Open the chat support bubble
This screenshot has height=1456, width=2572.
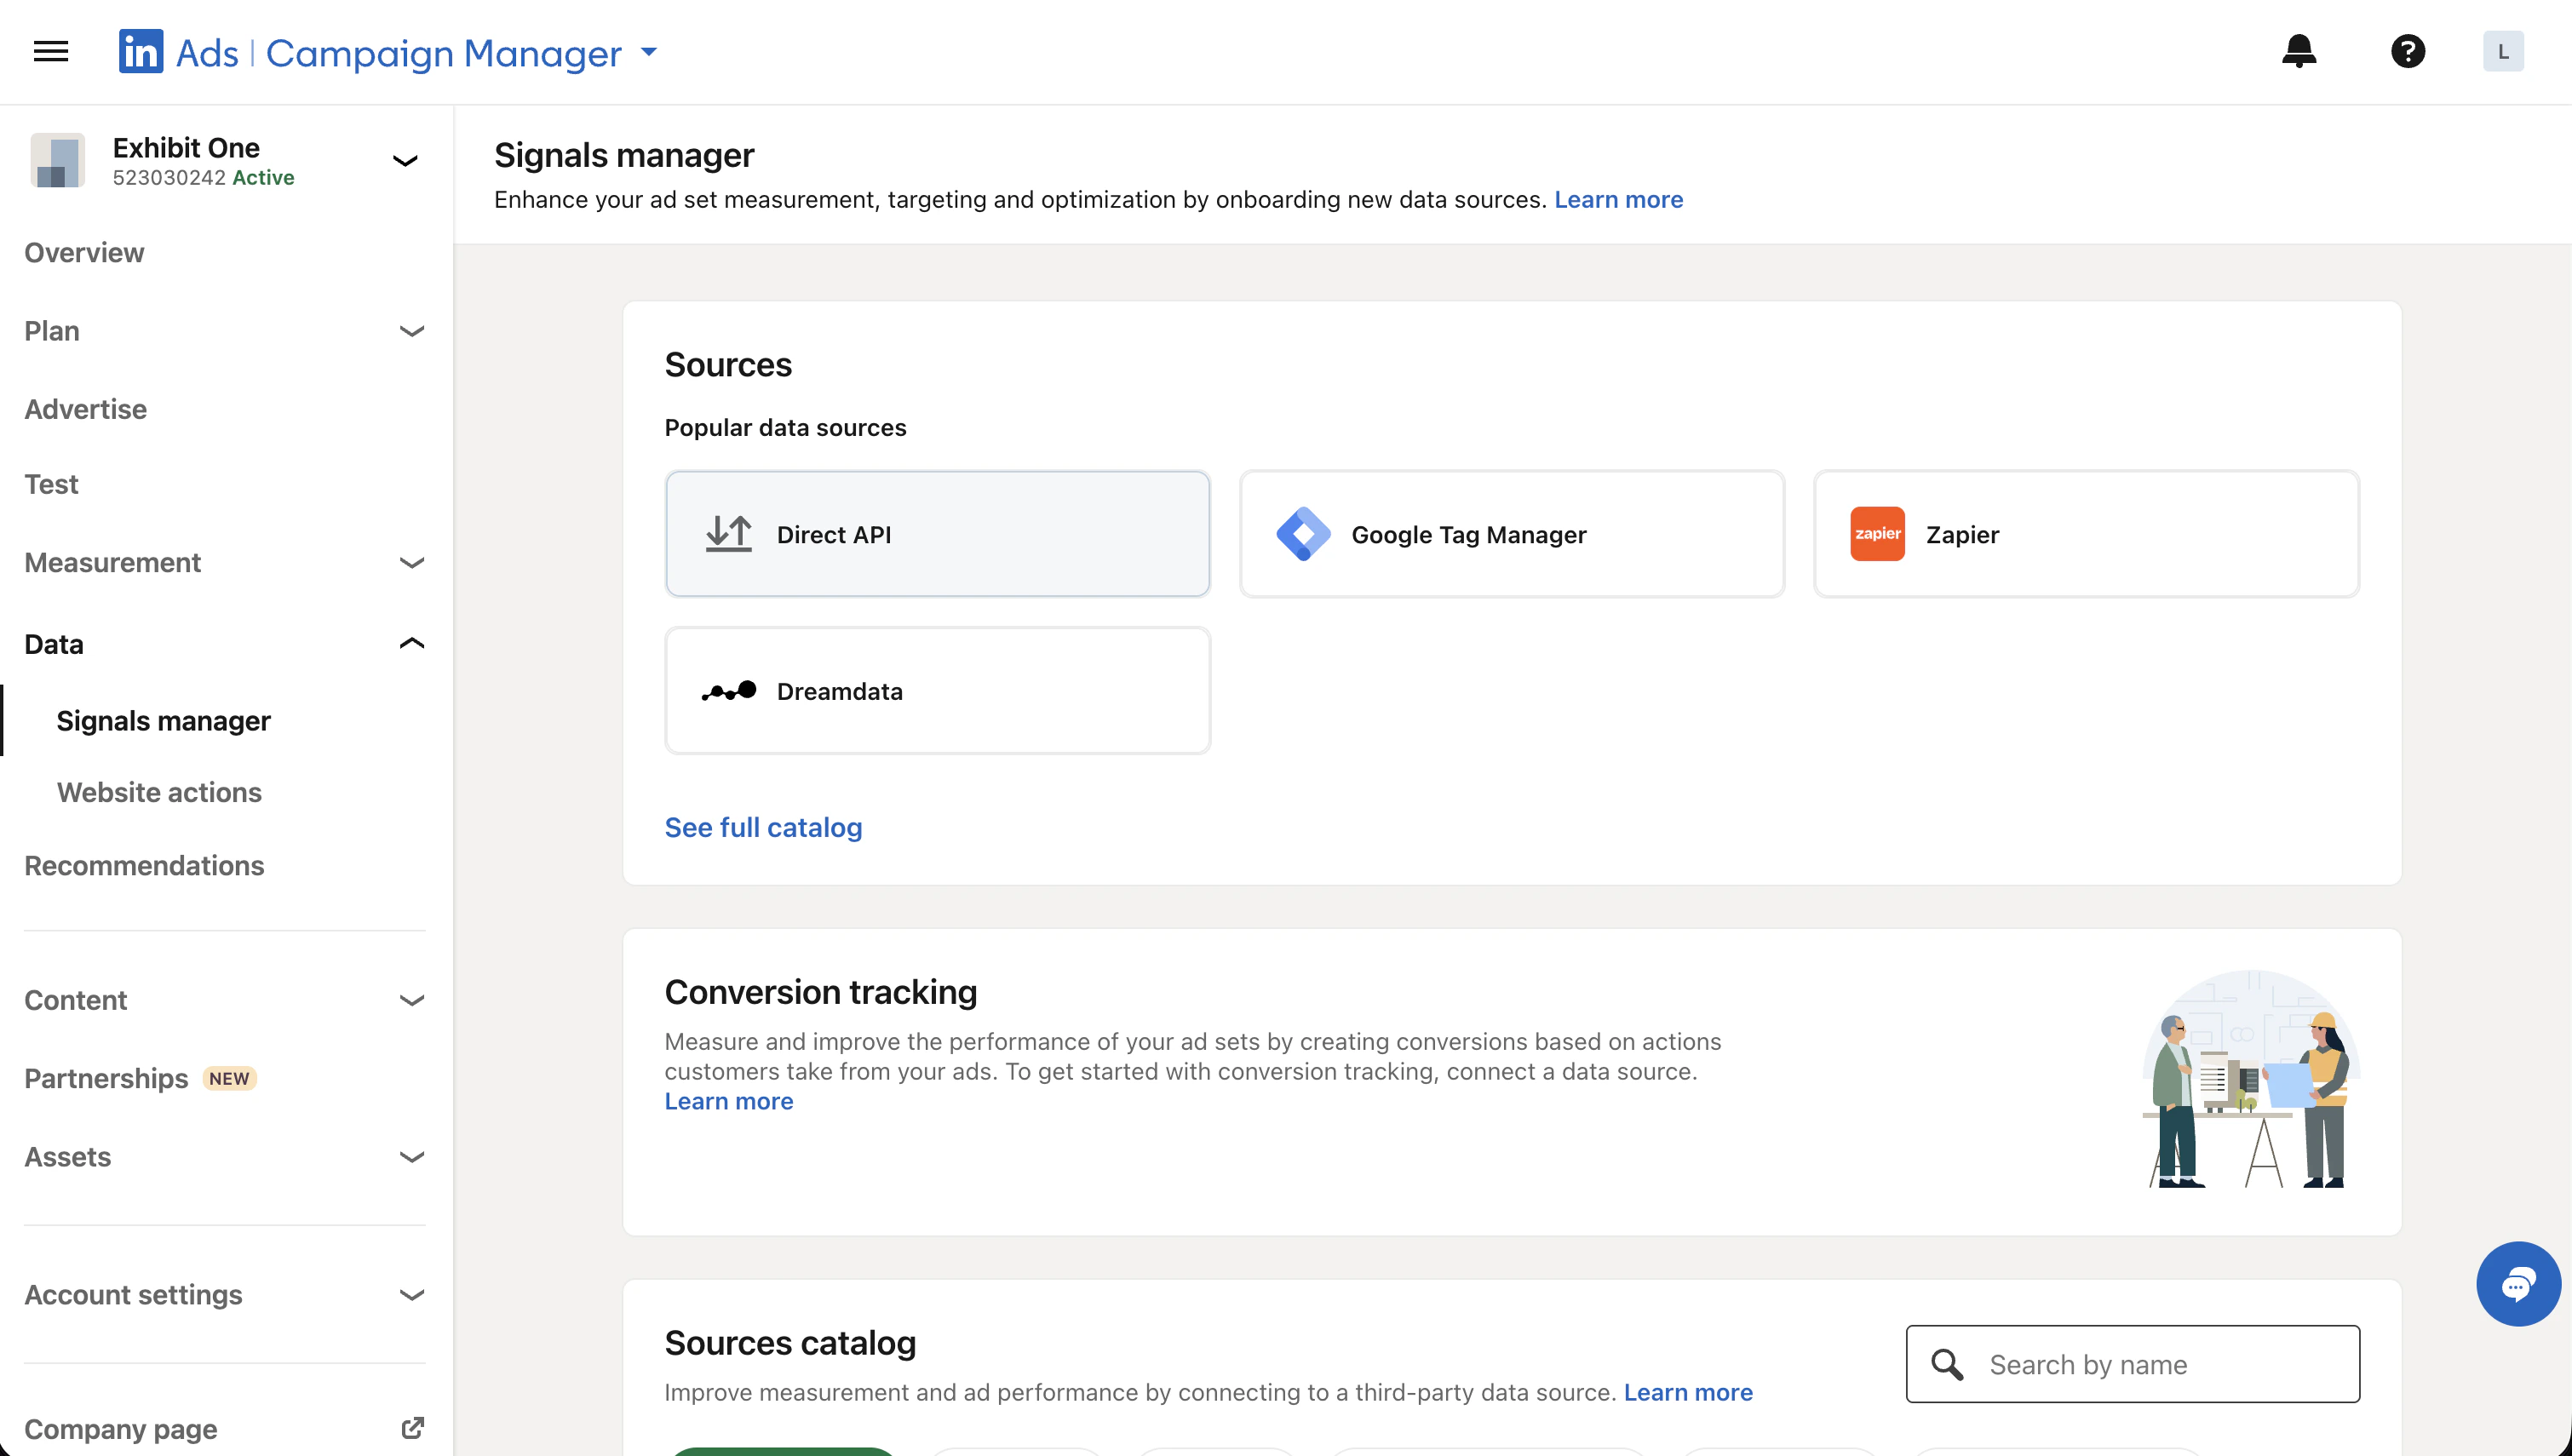point(2519,1283)
